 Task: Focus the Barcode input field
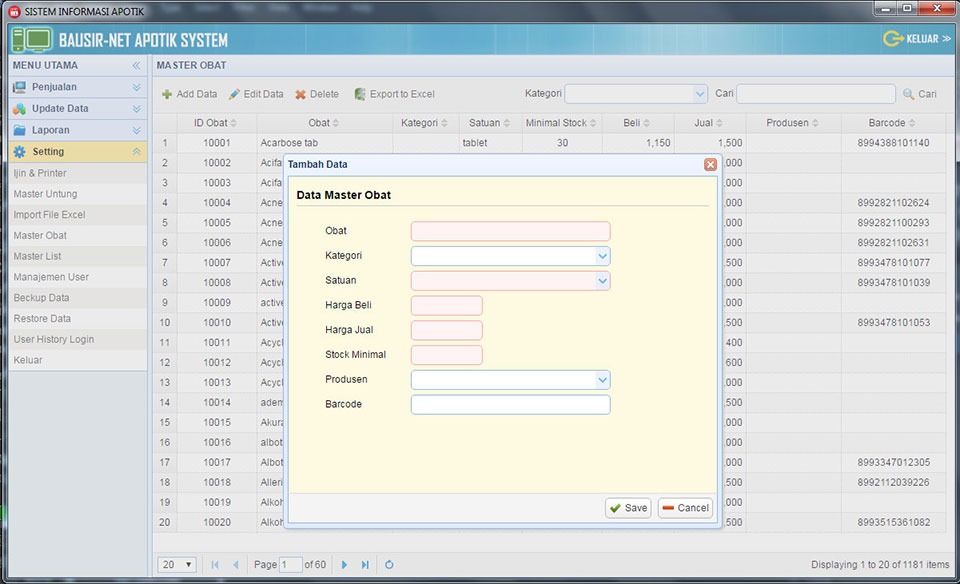click(510, 405)
